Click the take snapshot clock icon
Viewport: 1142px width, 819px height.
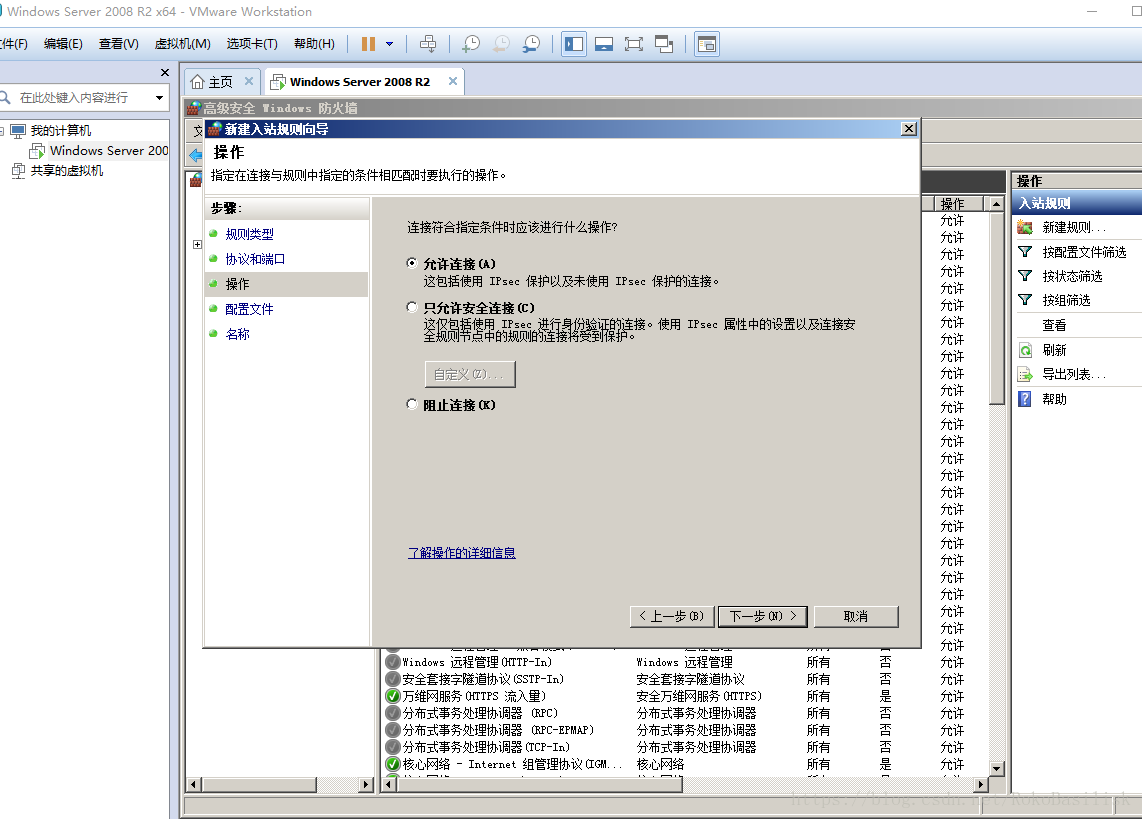(471, 44)
